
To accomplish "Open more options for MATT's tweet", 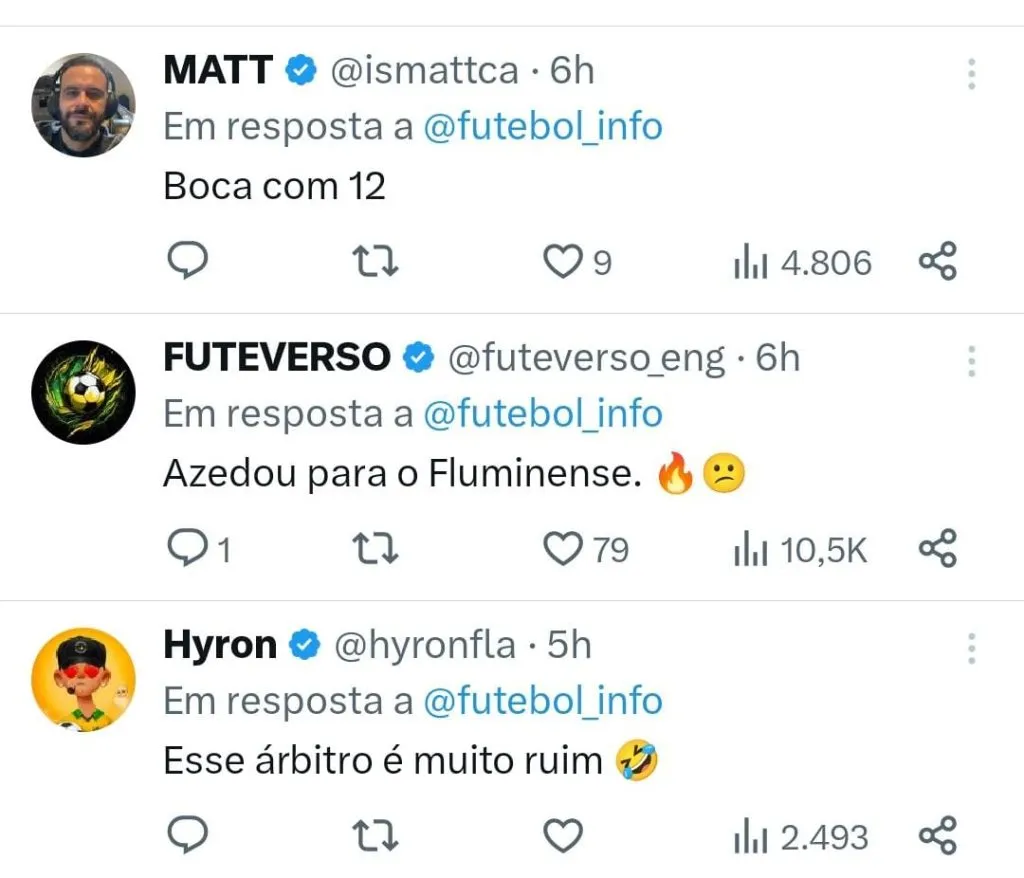I will (971, 74).
